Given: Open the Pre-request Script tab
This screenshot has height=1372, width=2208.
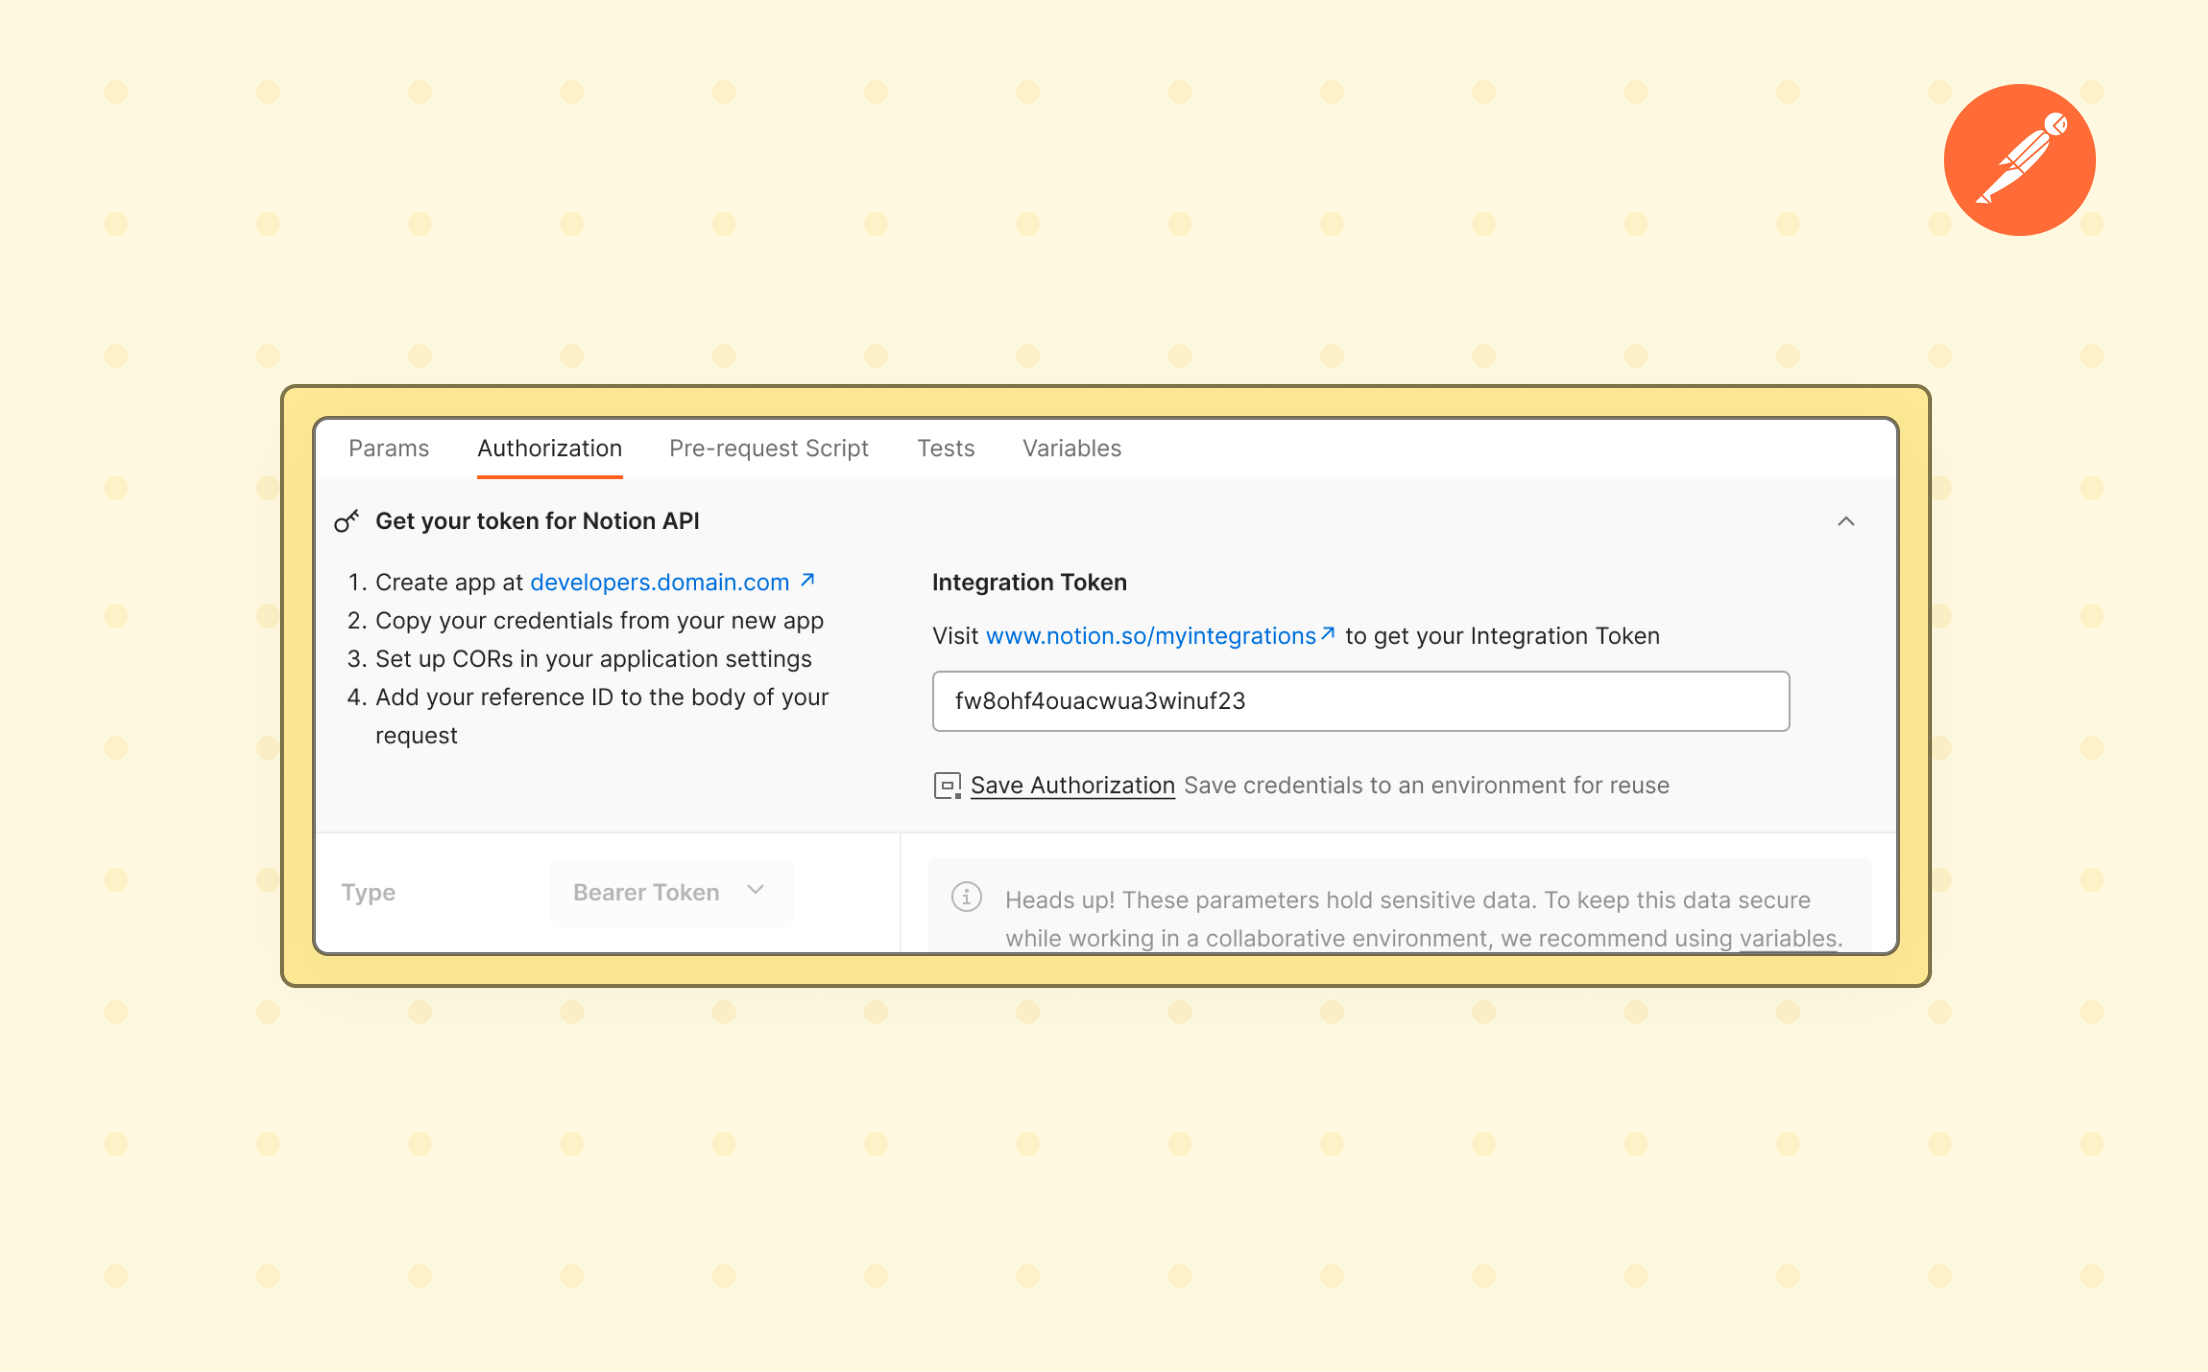Looking at the screenshot, I should [x=769, y=448].
